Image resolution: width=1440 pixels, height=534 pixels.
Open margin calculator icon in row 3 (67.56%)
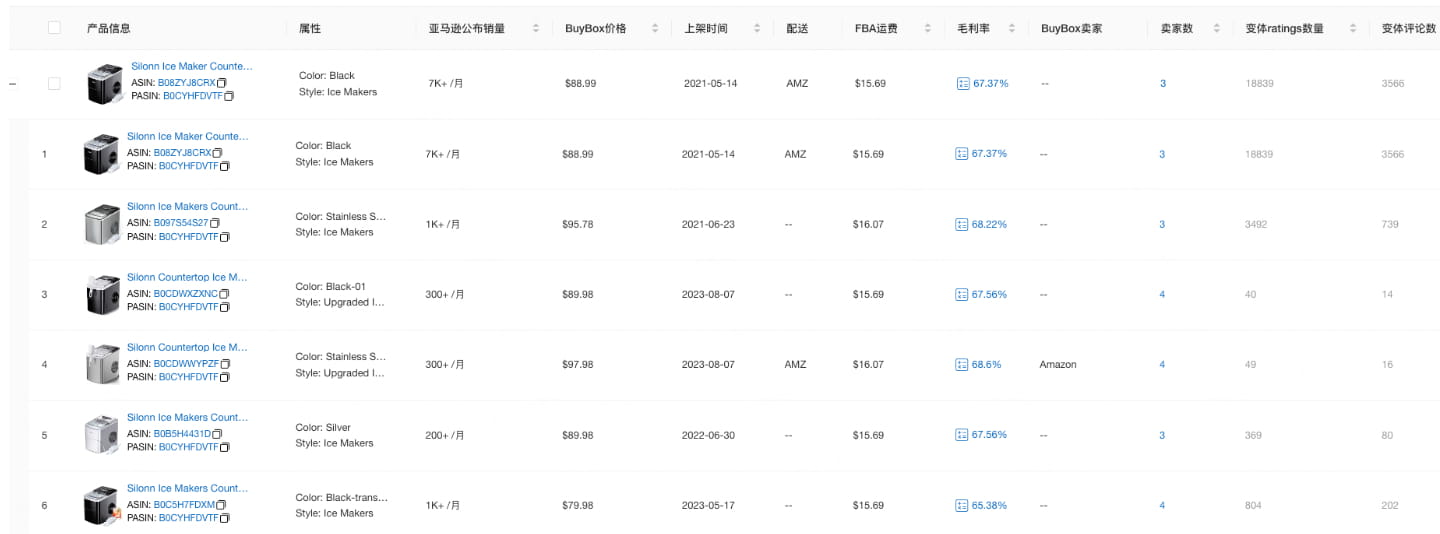(x=962, y=295)
